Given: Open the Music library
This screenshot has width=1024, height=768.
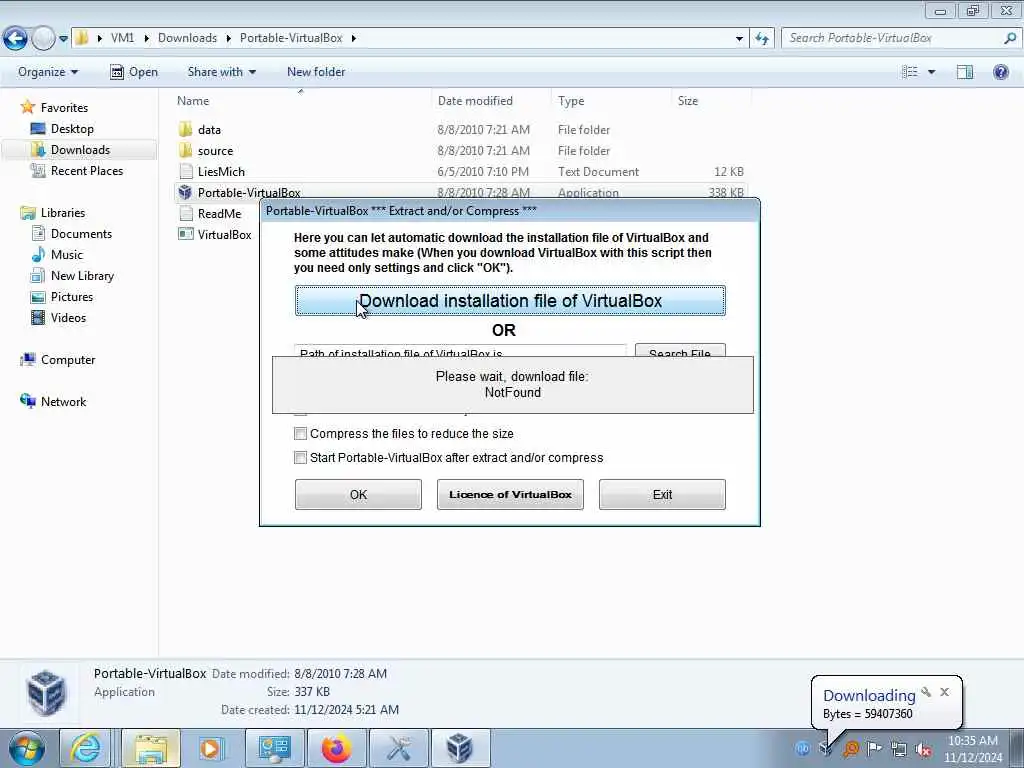Looking at the screenshot, I should 67,255.
